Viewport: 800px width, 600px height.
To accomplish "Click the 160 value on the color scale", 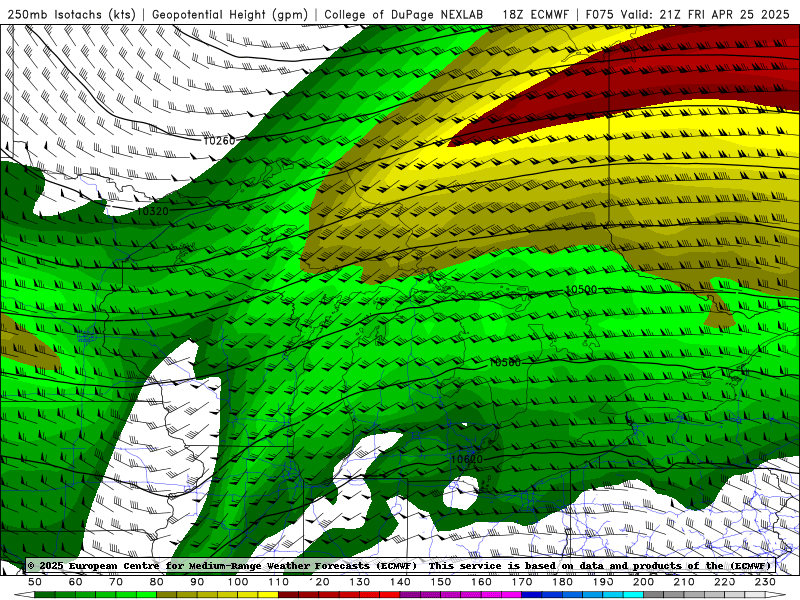I will tap(481, 582).
